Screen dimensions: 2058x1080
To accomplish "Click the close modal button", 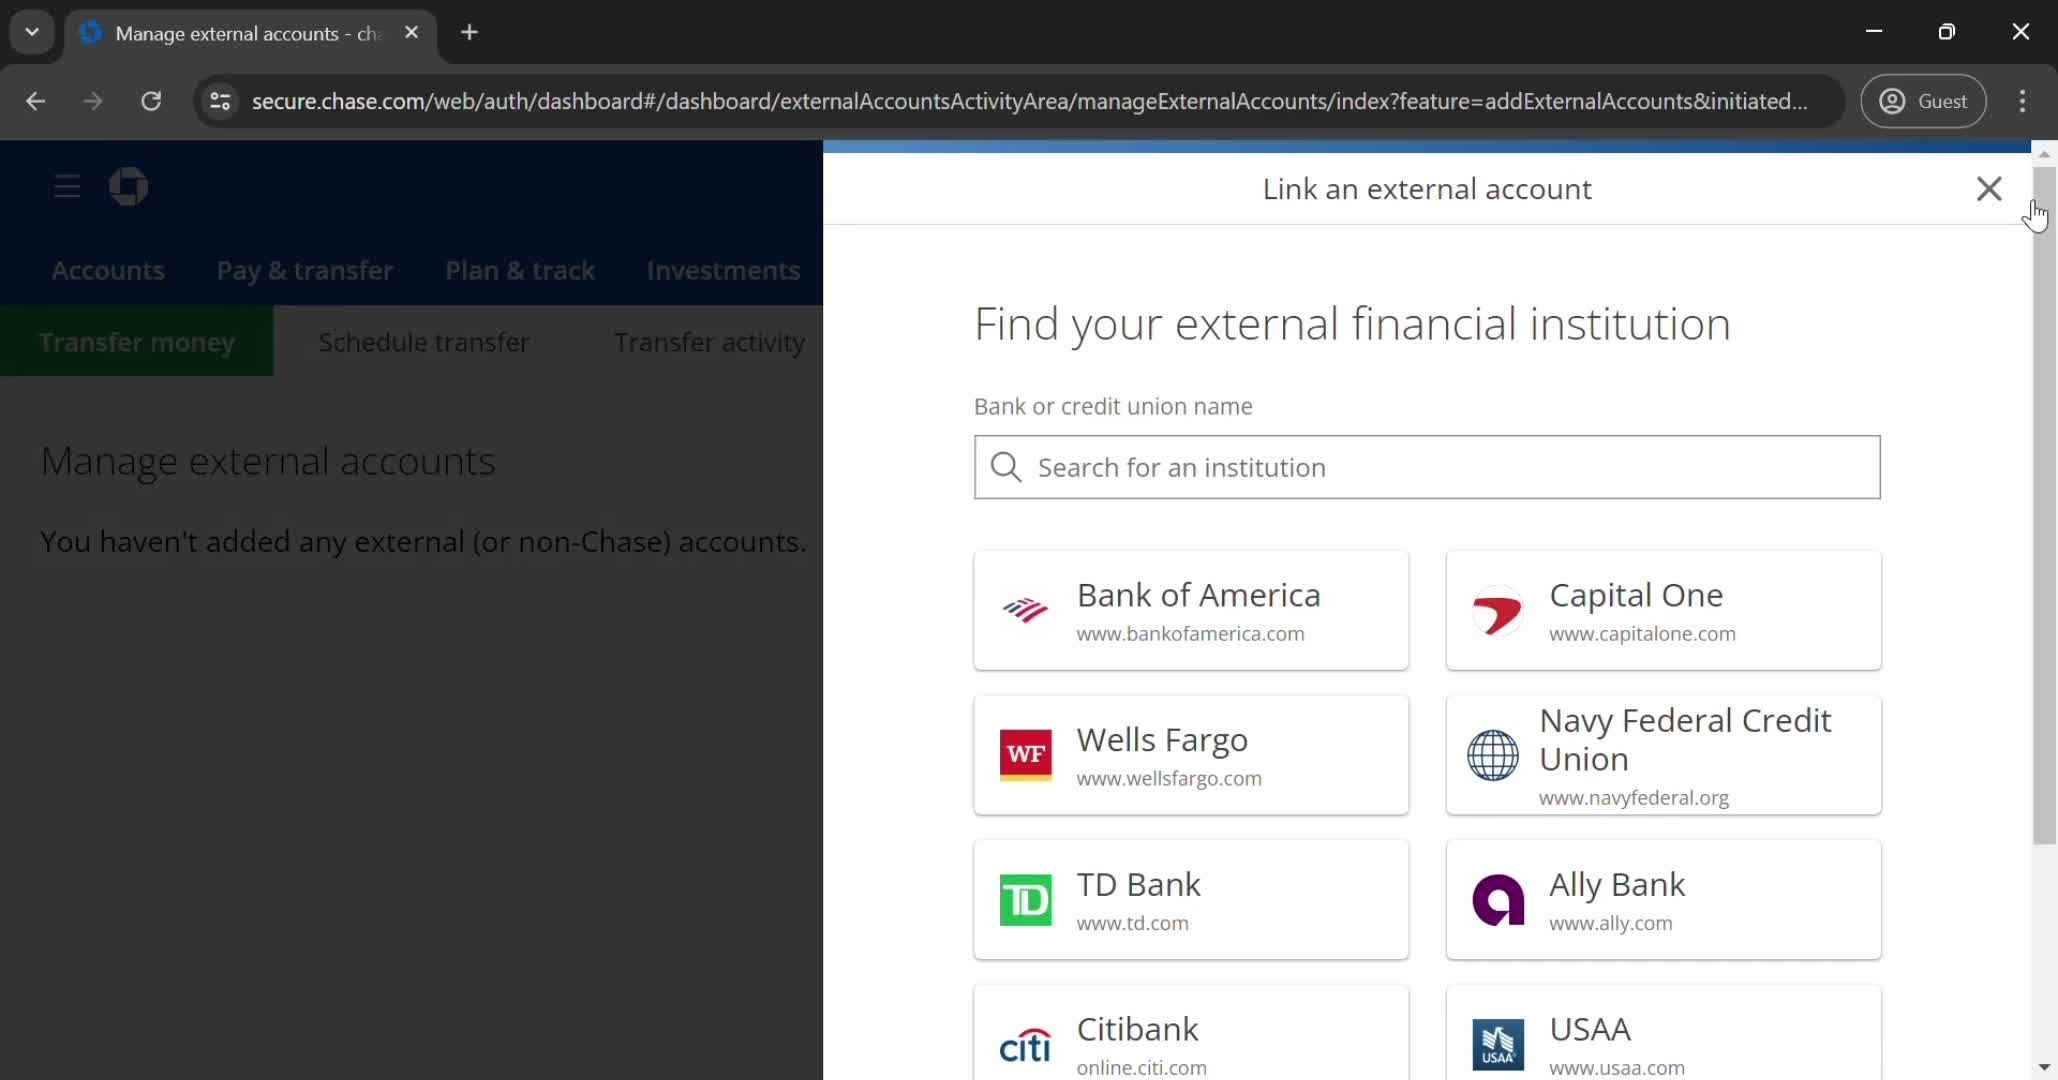I will pos(1989,188).
